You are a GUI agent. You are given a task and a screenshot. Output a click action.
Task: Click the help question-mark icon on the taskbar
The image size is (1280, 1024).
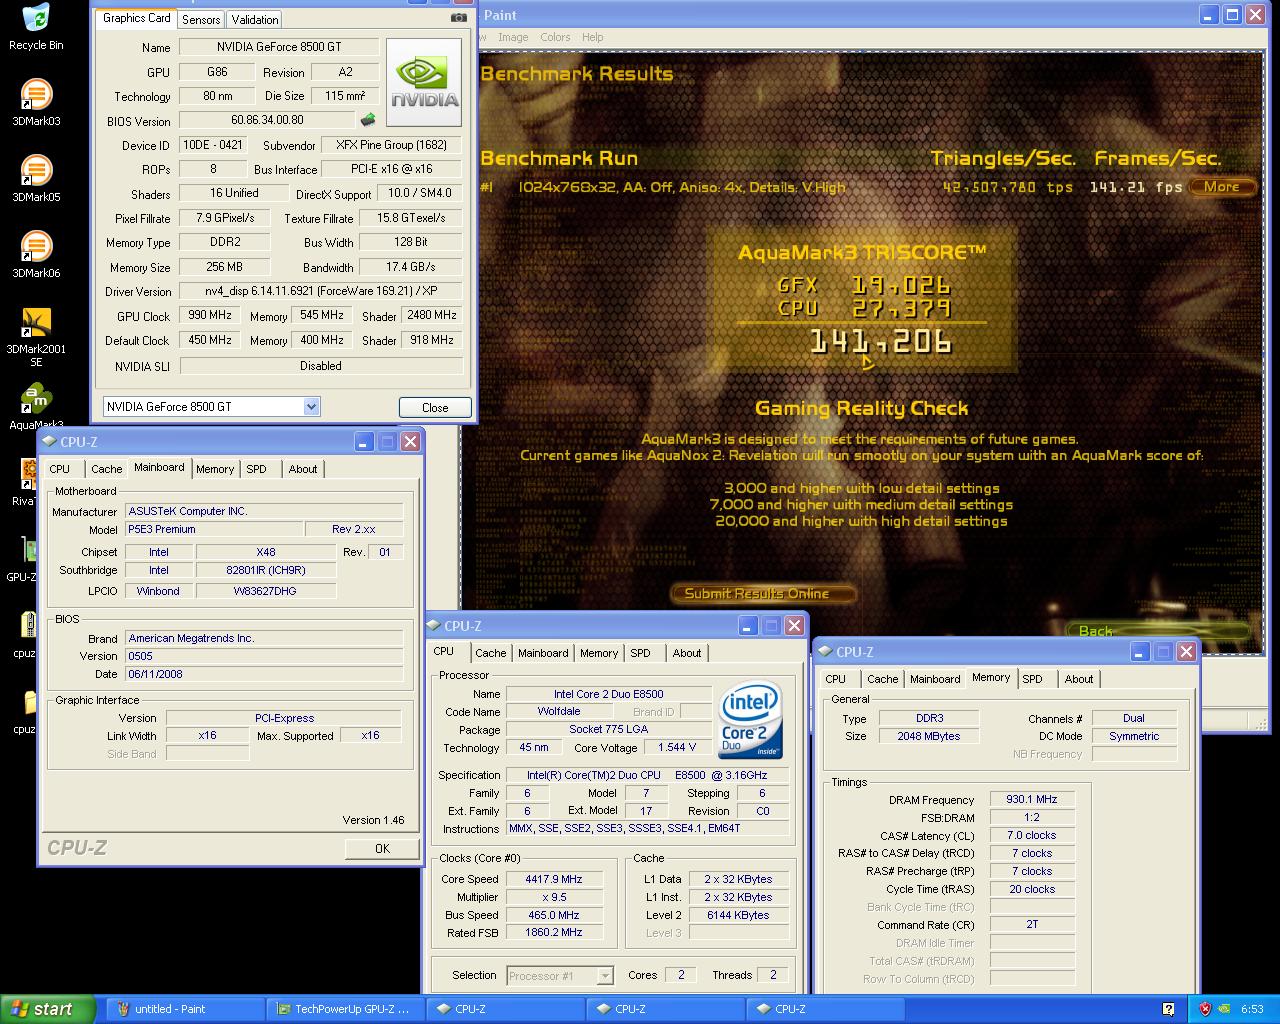[x=1168, y=1009]
